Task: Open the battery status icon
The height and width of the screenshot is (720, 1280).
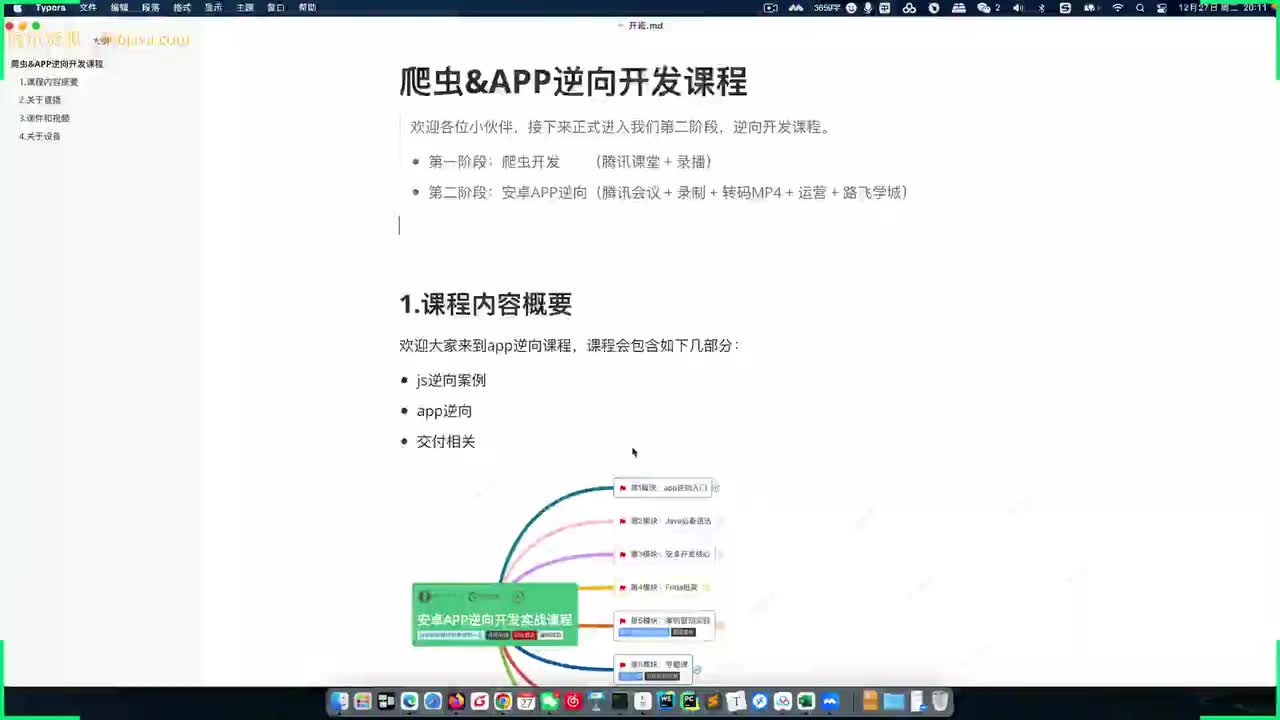Action: point(1090,7)
